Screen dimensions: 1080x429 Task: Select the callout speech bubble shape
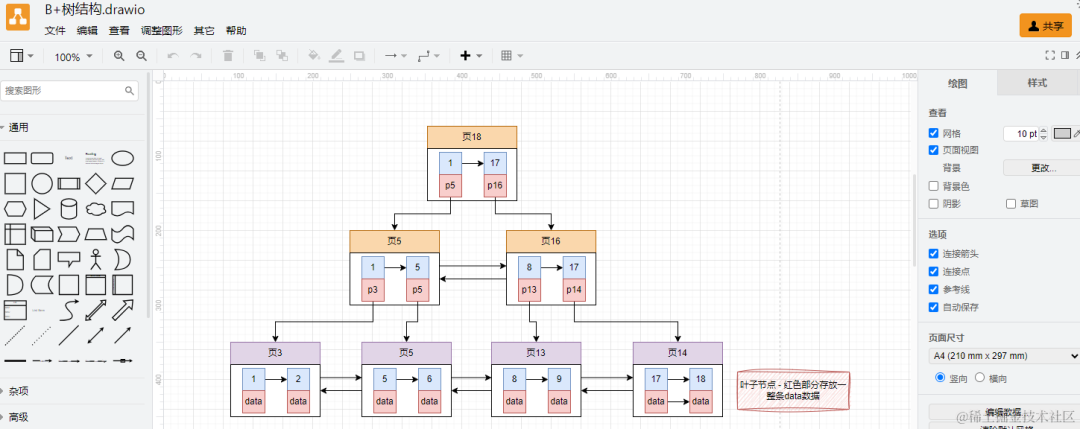(69, 260)
